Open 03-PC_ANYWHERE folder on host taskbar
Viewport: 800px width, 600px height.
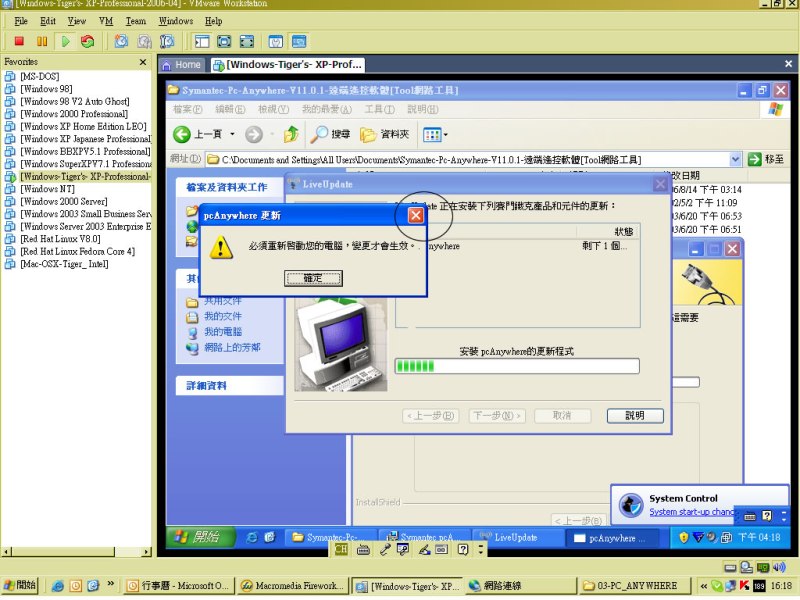(x=634, y=586)
